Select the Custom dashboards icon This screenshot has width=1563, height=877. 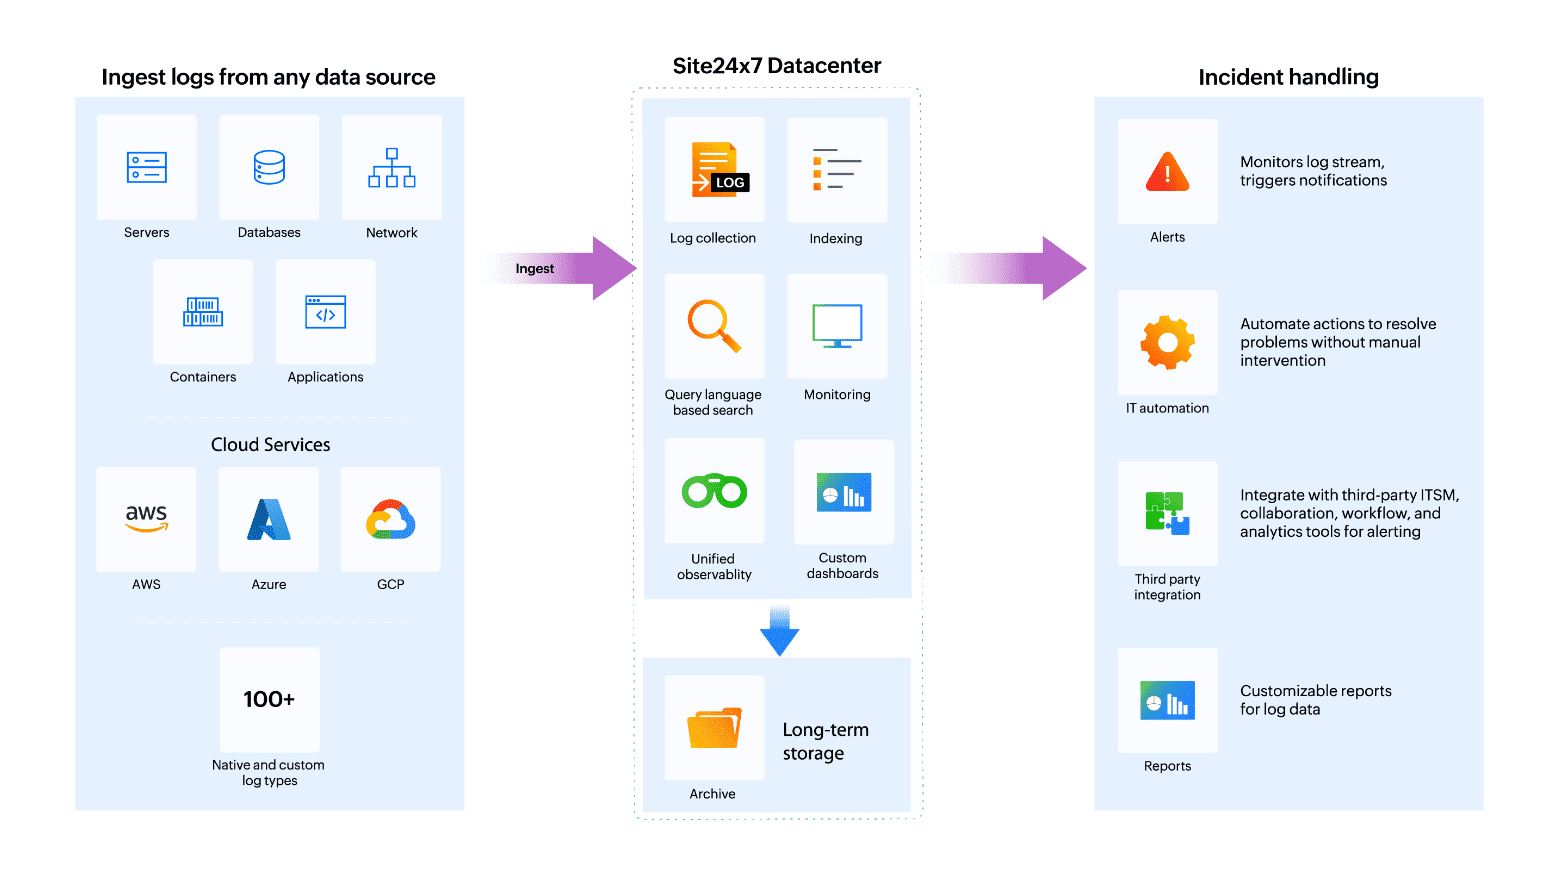click(844, 492)
